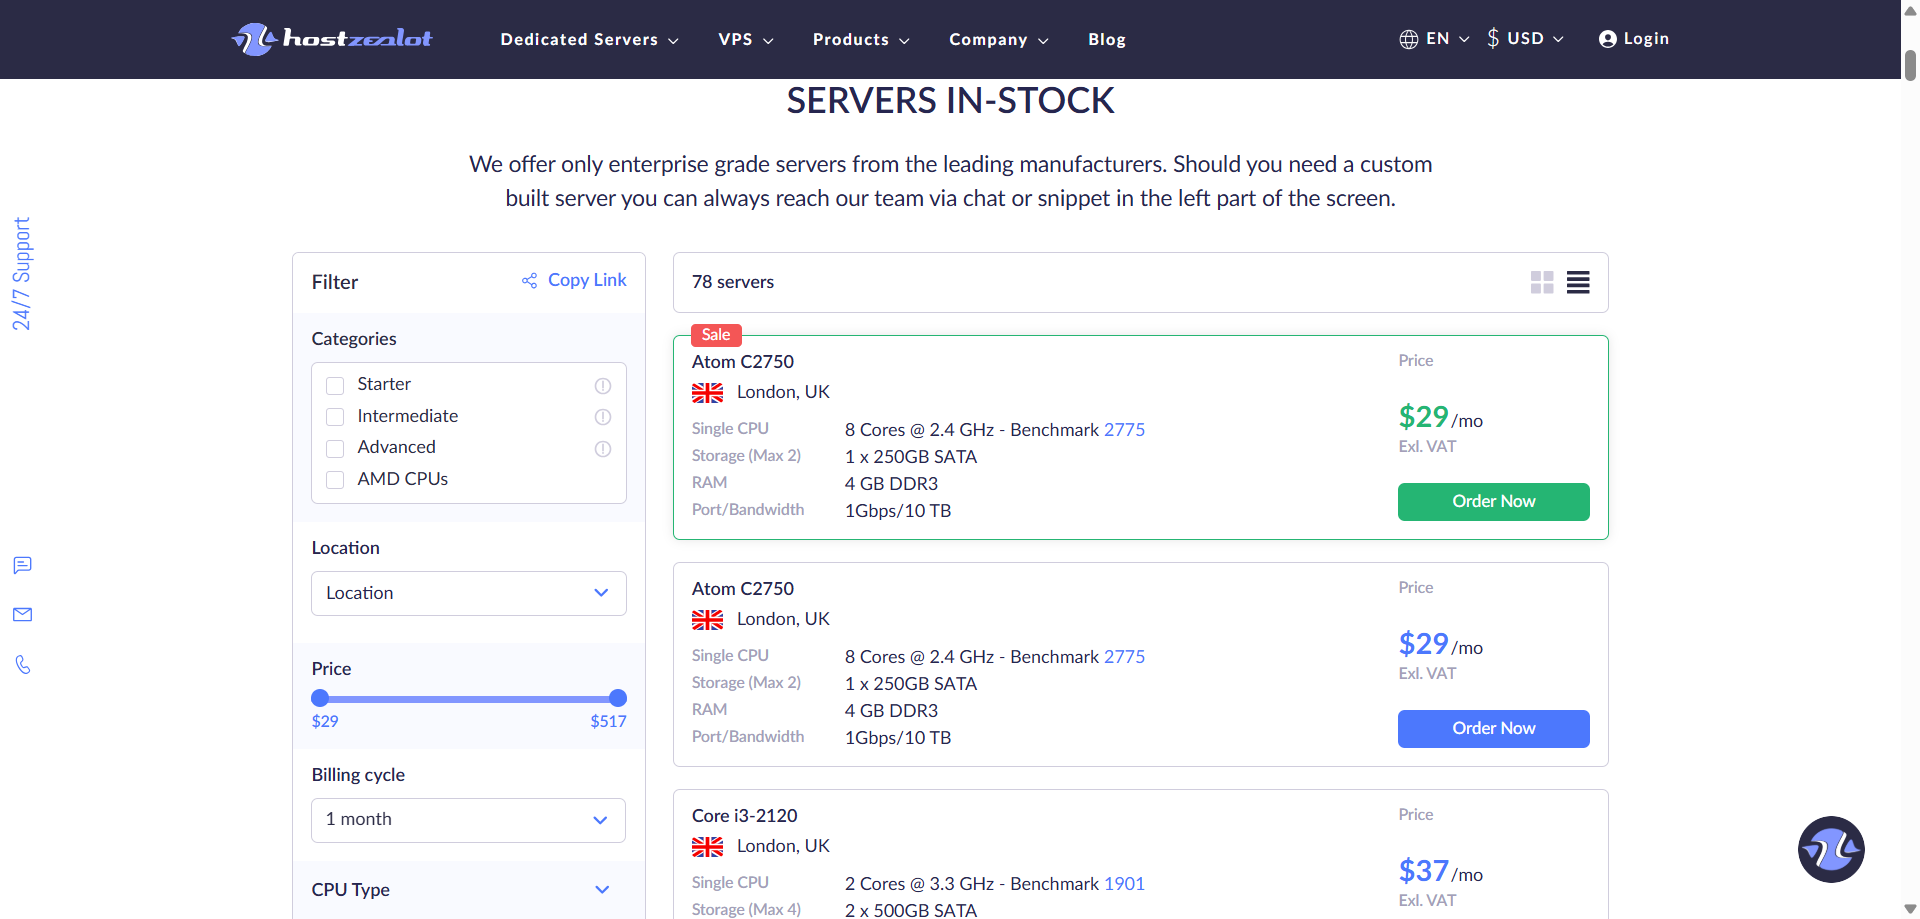This screenshot has width=1920, height=919.
Task: Click the $37 /mo price text
Action: tap(1440, 872)
